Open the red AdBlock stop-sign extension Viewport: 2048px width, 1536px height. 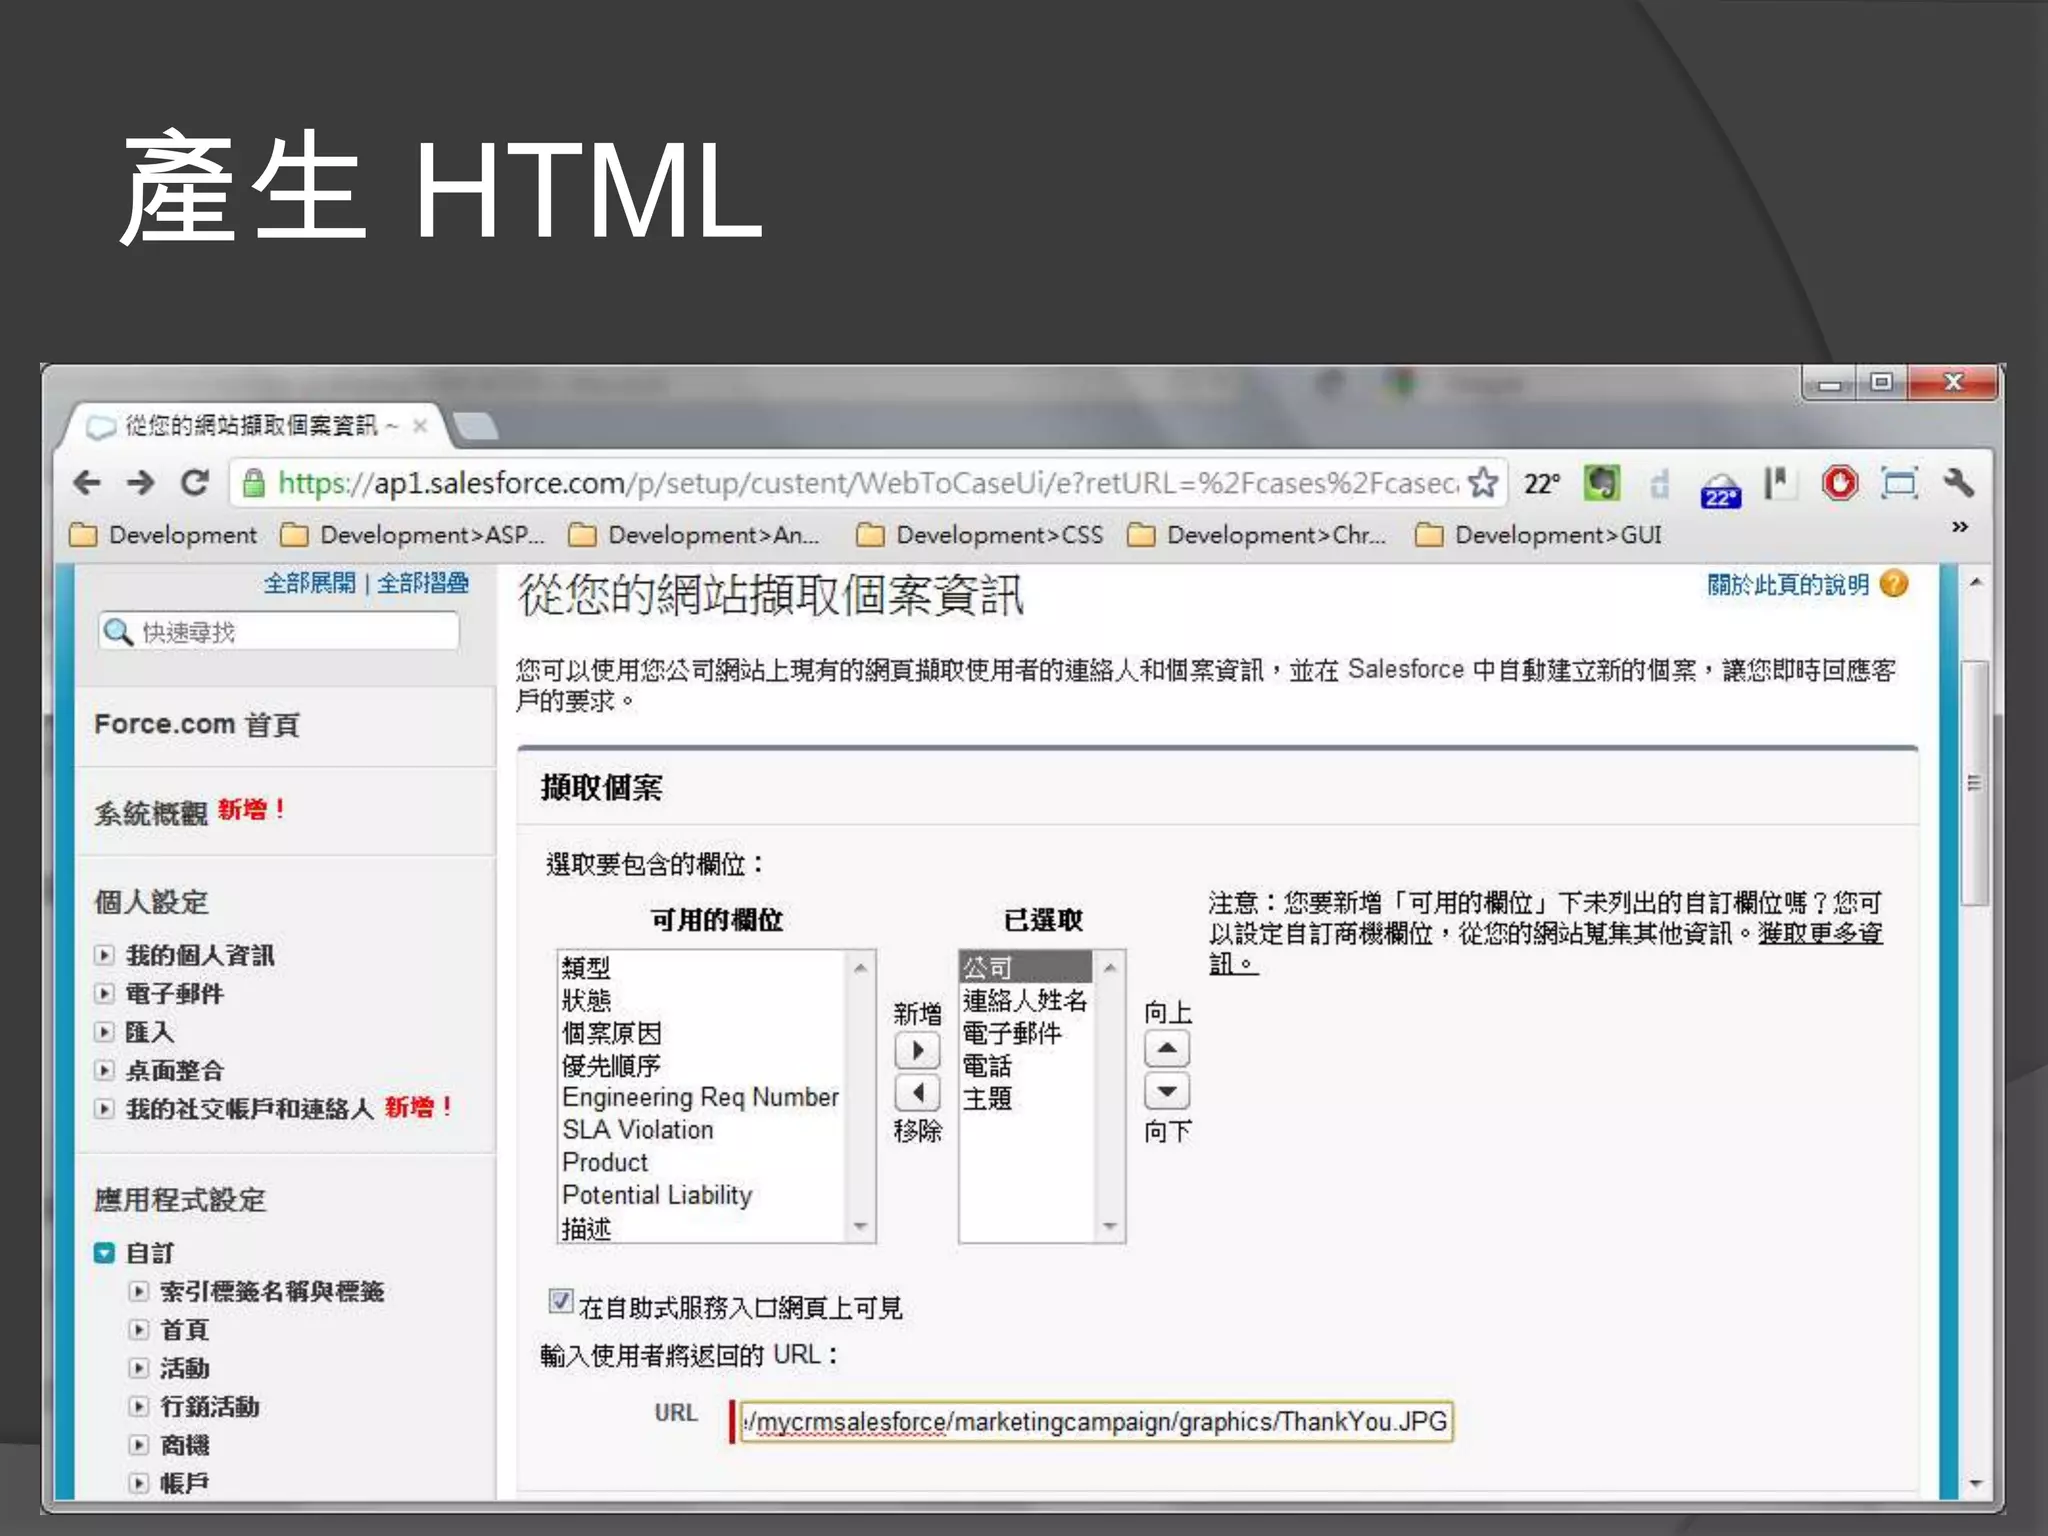[x=1840, y=484]
